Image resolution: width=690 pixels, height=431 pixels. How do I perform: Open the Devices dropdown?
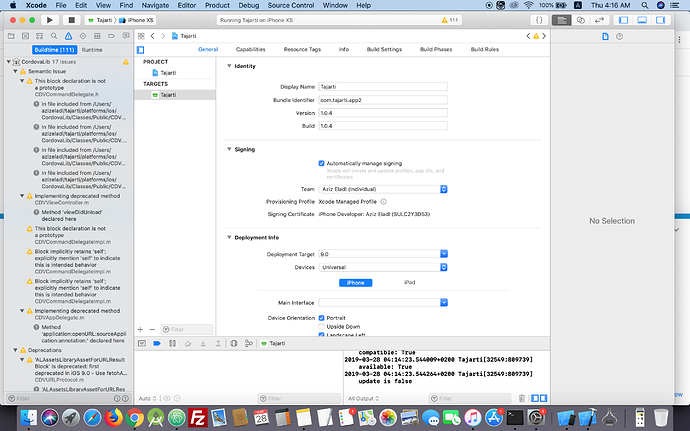click(x=383, y=267)
